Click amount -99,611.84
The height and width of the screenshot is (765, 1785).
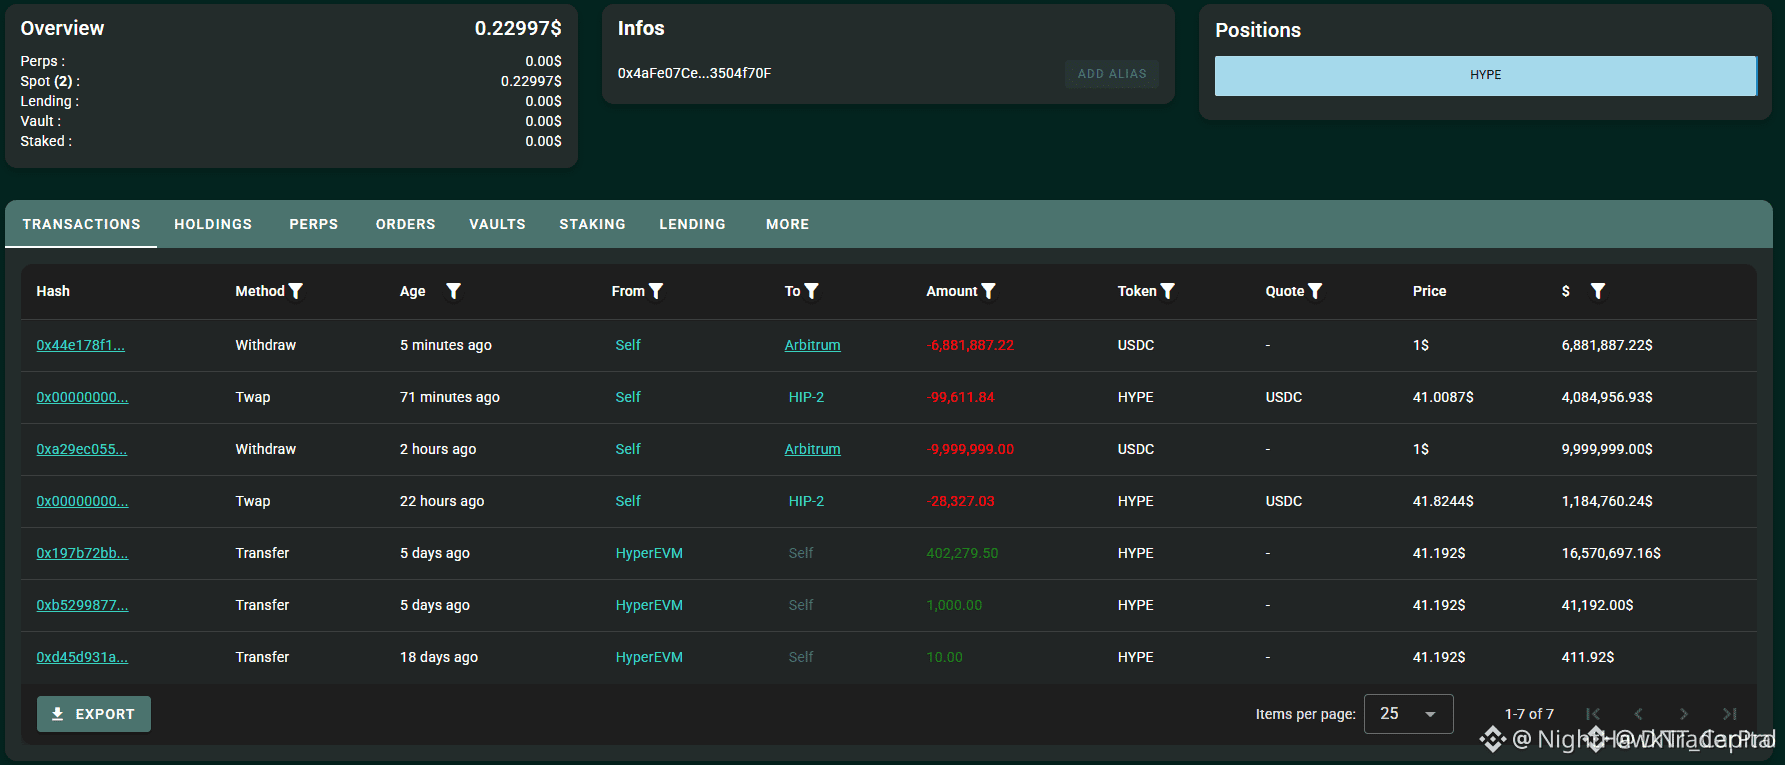click(961, 397)
